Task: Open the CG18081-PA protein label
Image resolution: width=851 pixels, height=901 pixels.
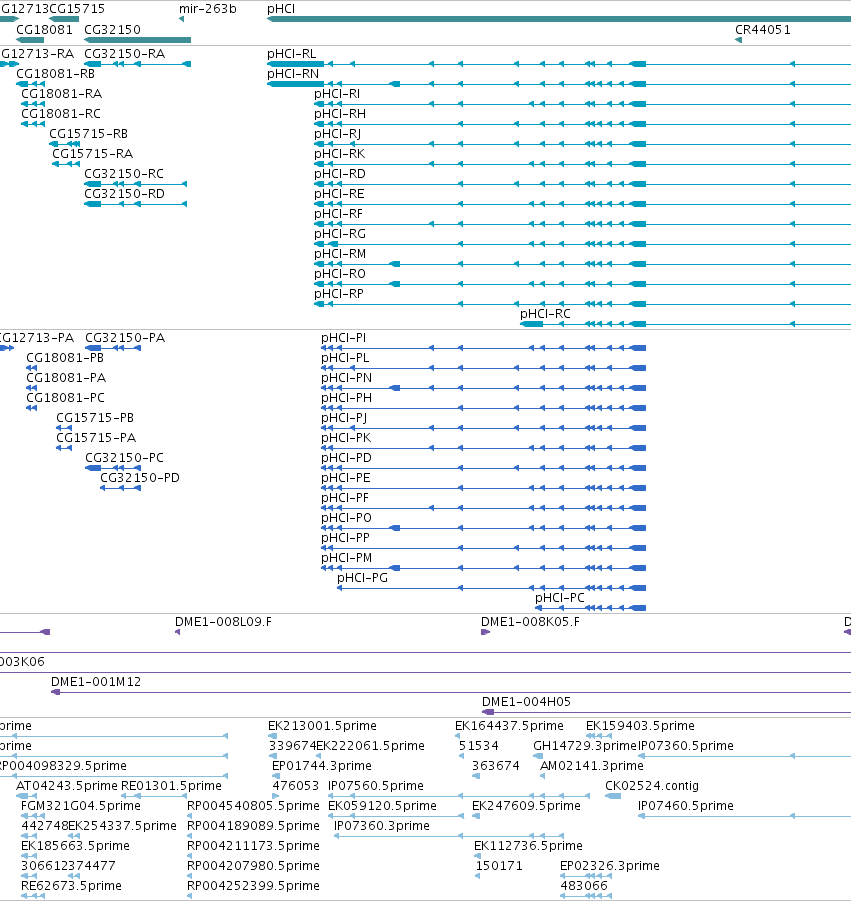Action: [x=67, y=378]
